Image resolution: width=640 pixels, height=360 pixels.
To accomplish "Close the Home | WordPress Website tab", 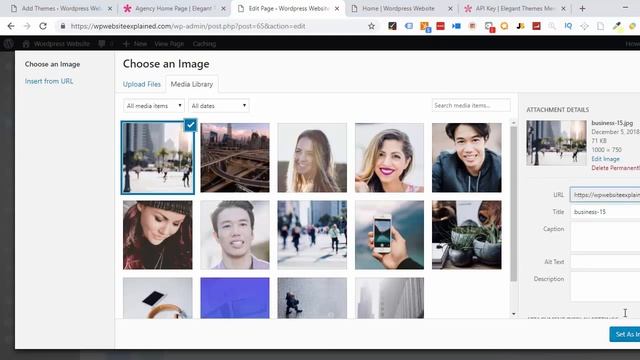I will click(450, 8).
